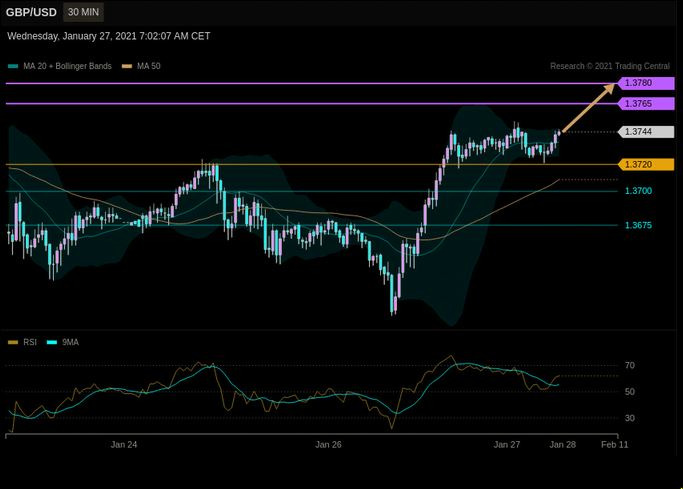
Task: Click the RSI 70 axis value
Action: pyautogui.click(x=630, y=365)
